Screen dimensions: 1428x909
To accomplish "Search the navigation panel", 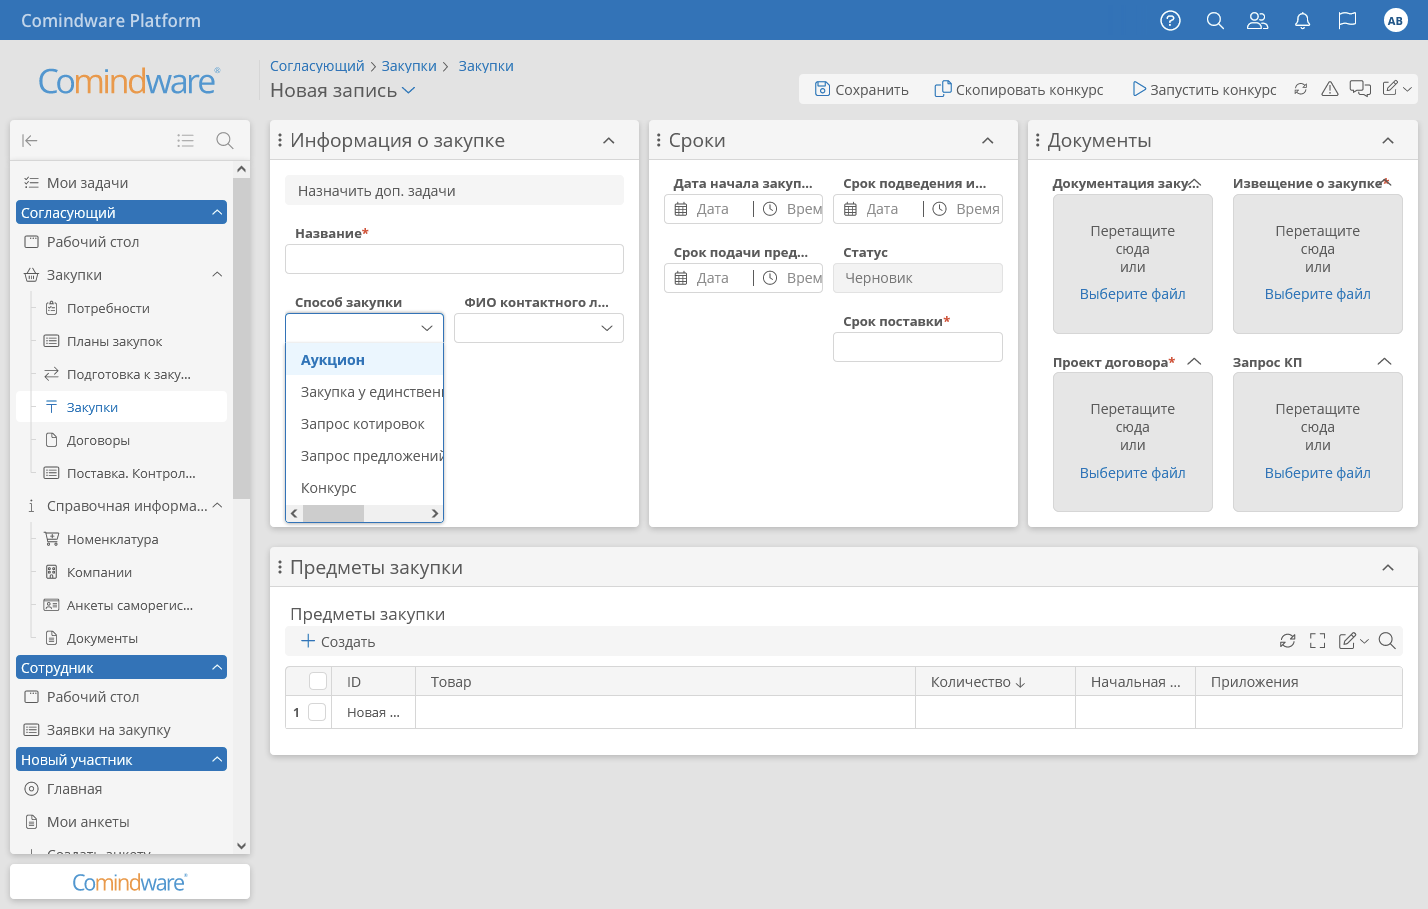I will [225, 141].
